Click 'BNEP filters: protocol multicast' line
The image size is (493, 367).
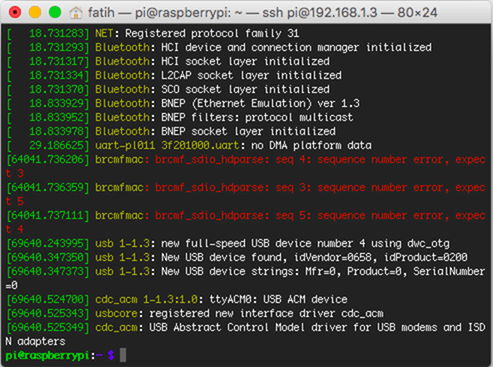click(x=257, y=117)
